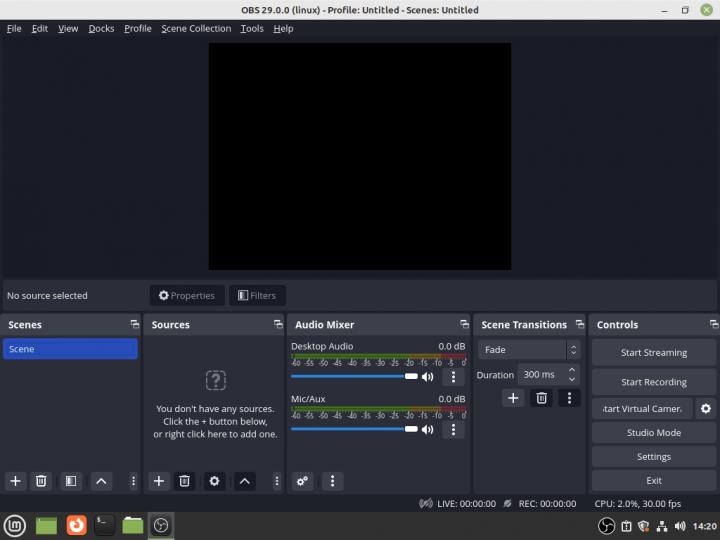
Task: Add a new source with plus button
Action: coord(159,481)
